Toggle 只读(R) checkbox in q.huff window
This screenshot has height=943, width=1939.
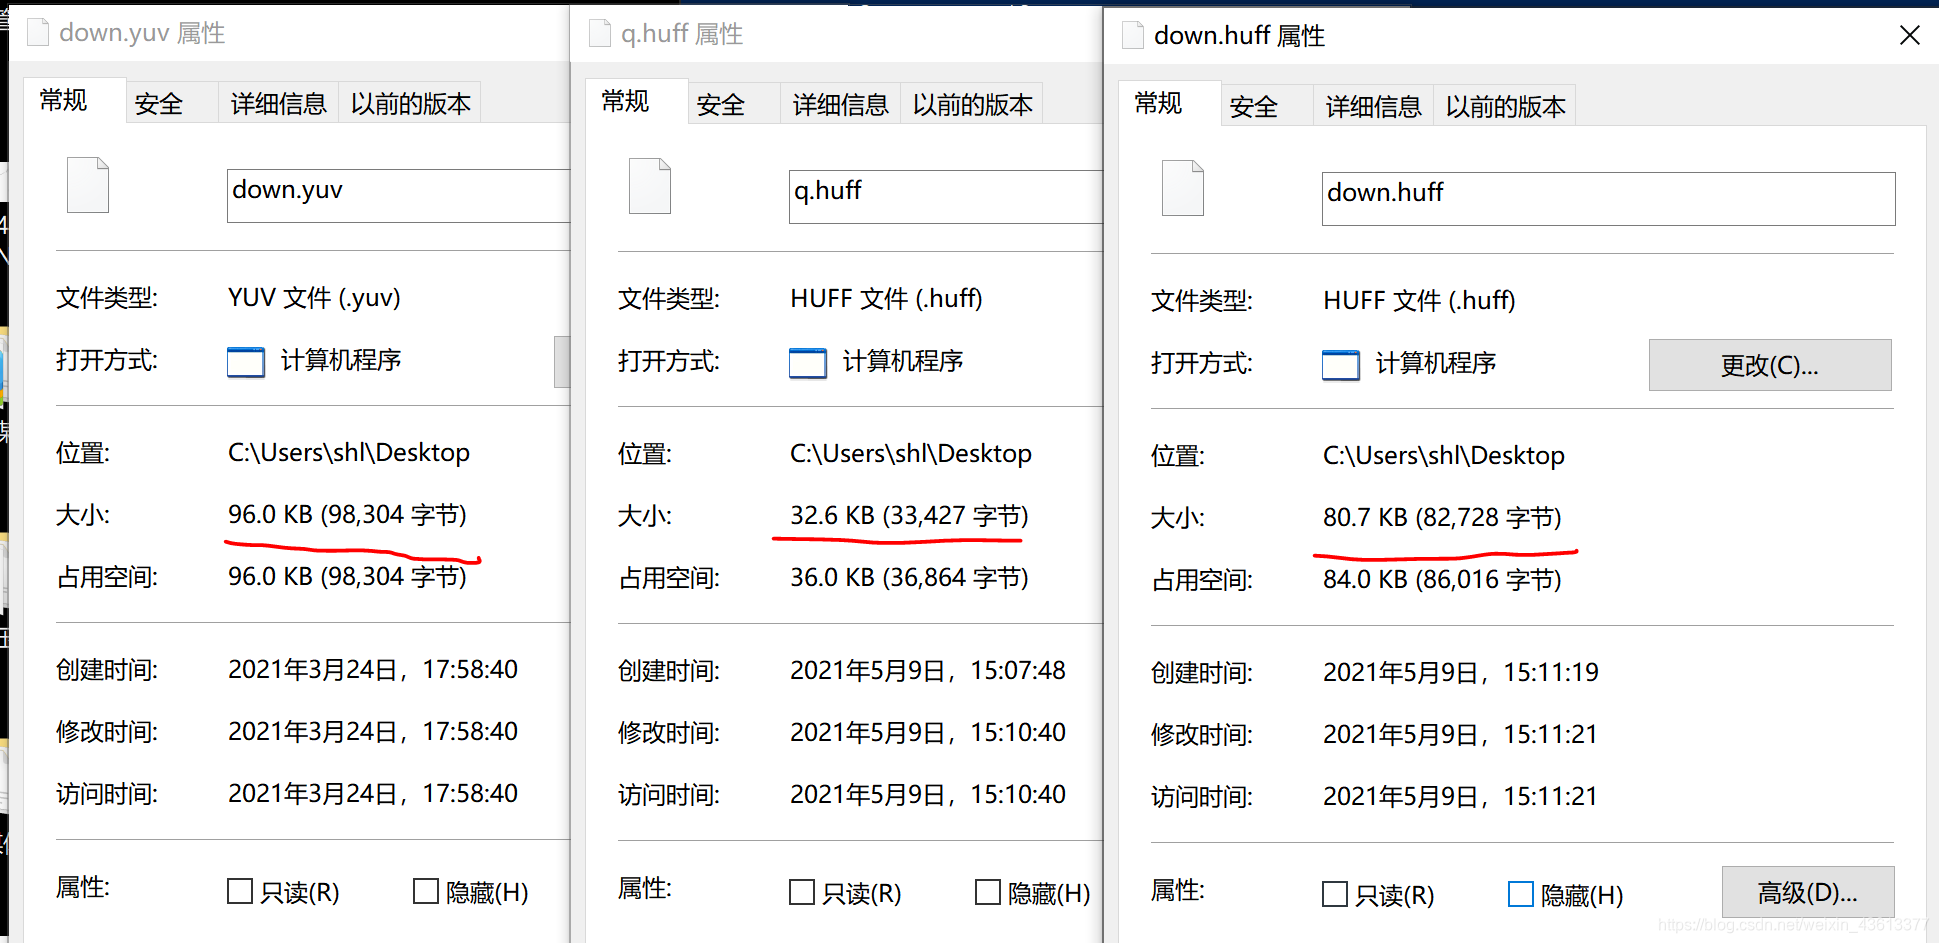[x=802, y=892]
